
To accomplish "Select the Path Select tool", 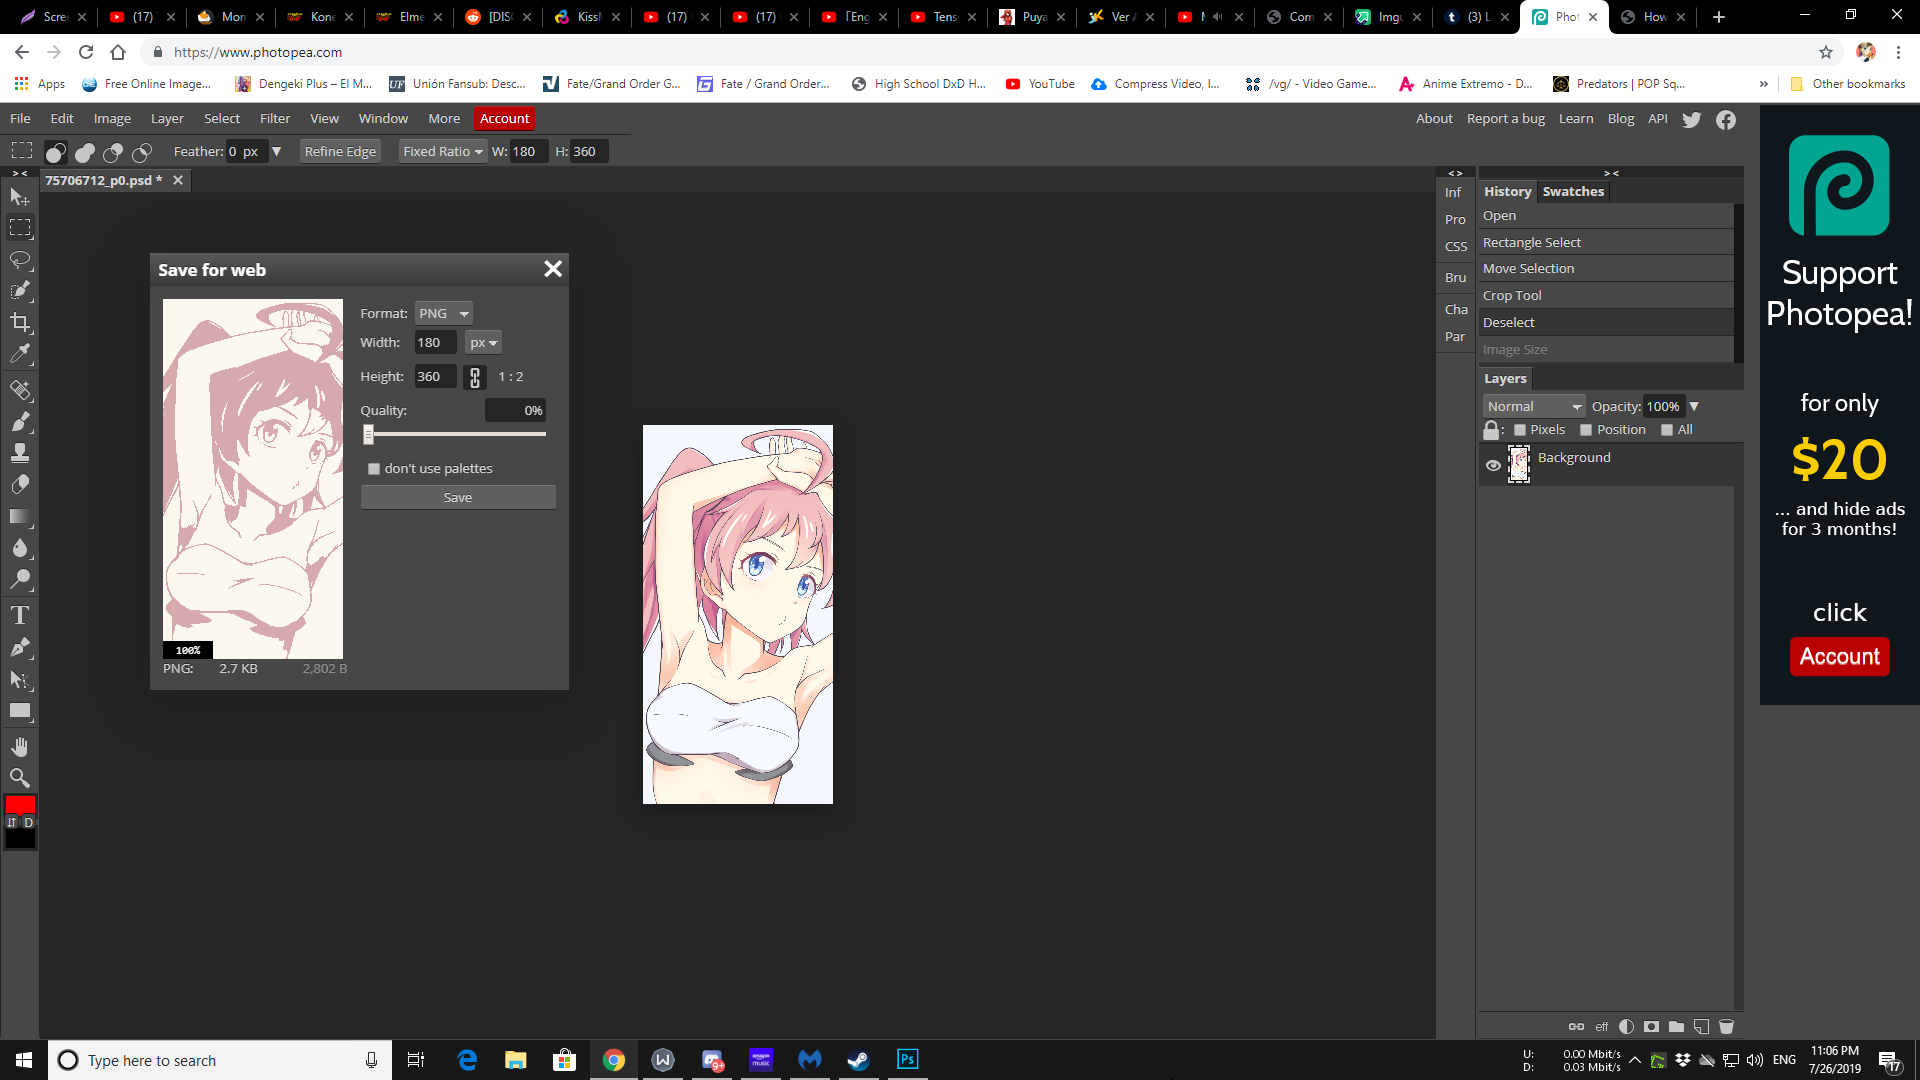I will pyautogui.click(x=20, y=679).
